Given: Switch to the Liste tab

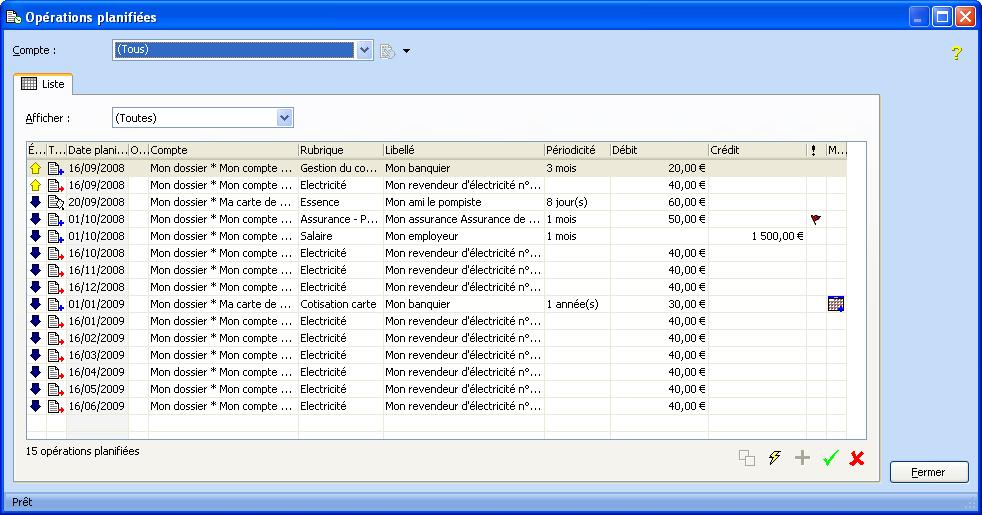Looking at the screenshot, I should pyautogui.click(x=43, y=84).
